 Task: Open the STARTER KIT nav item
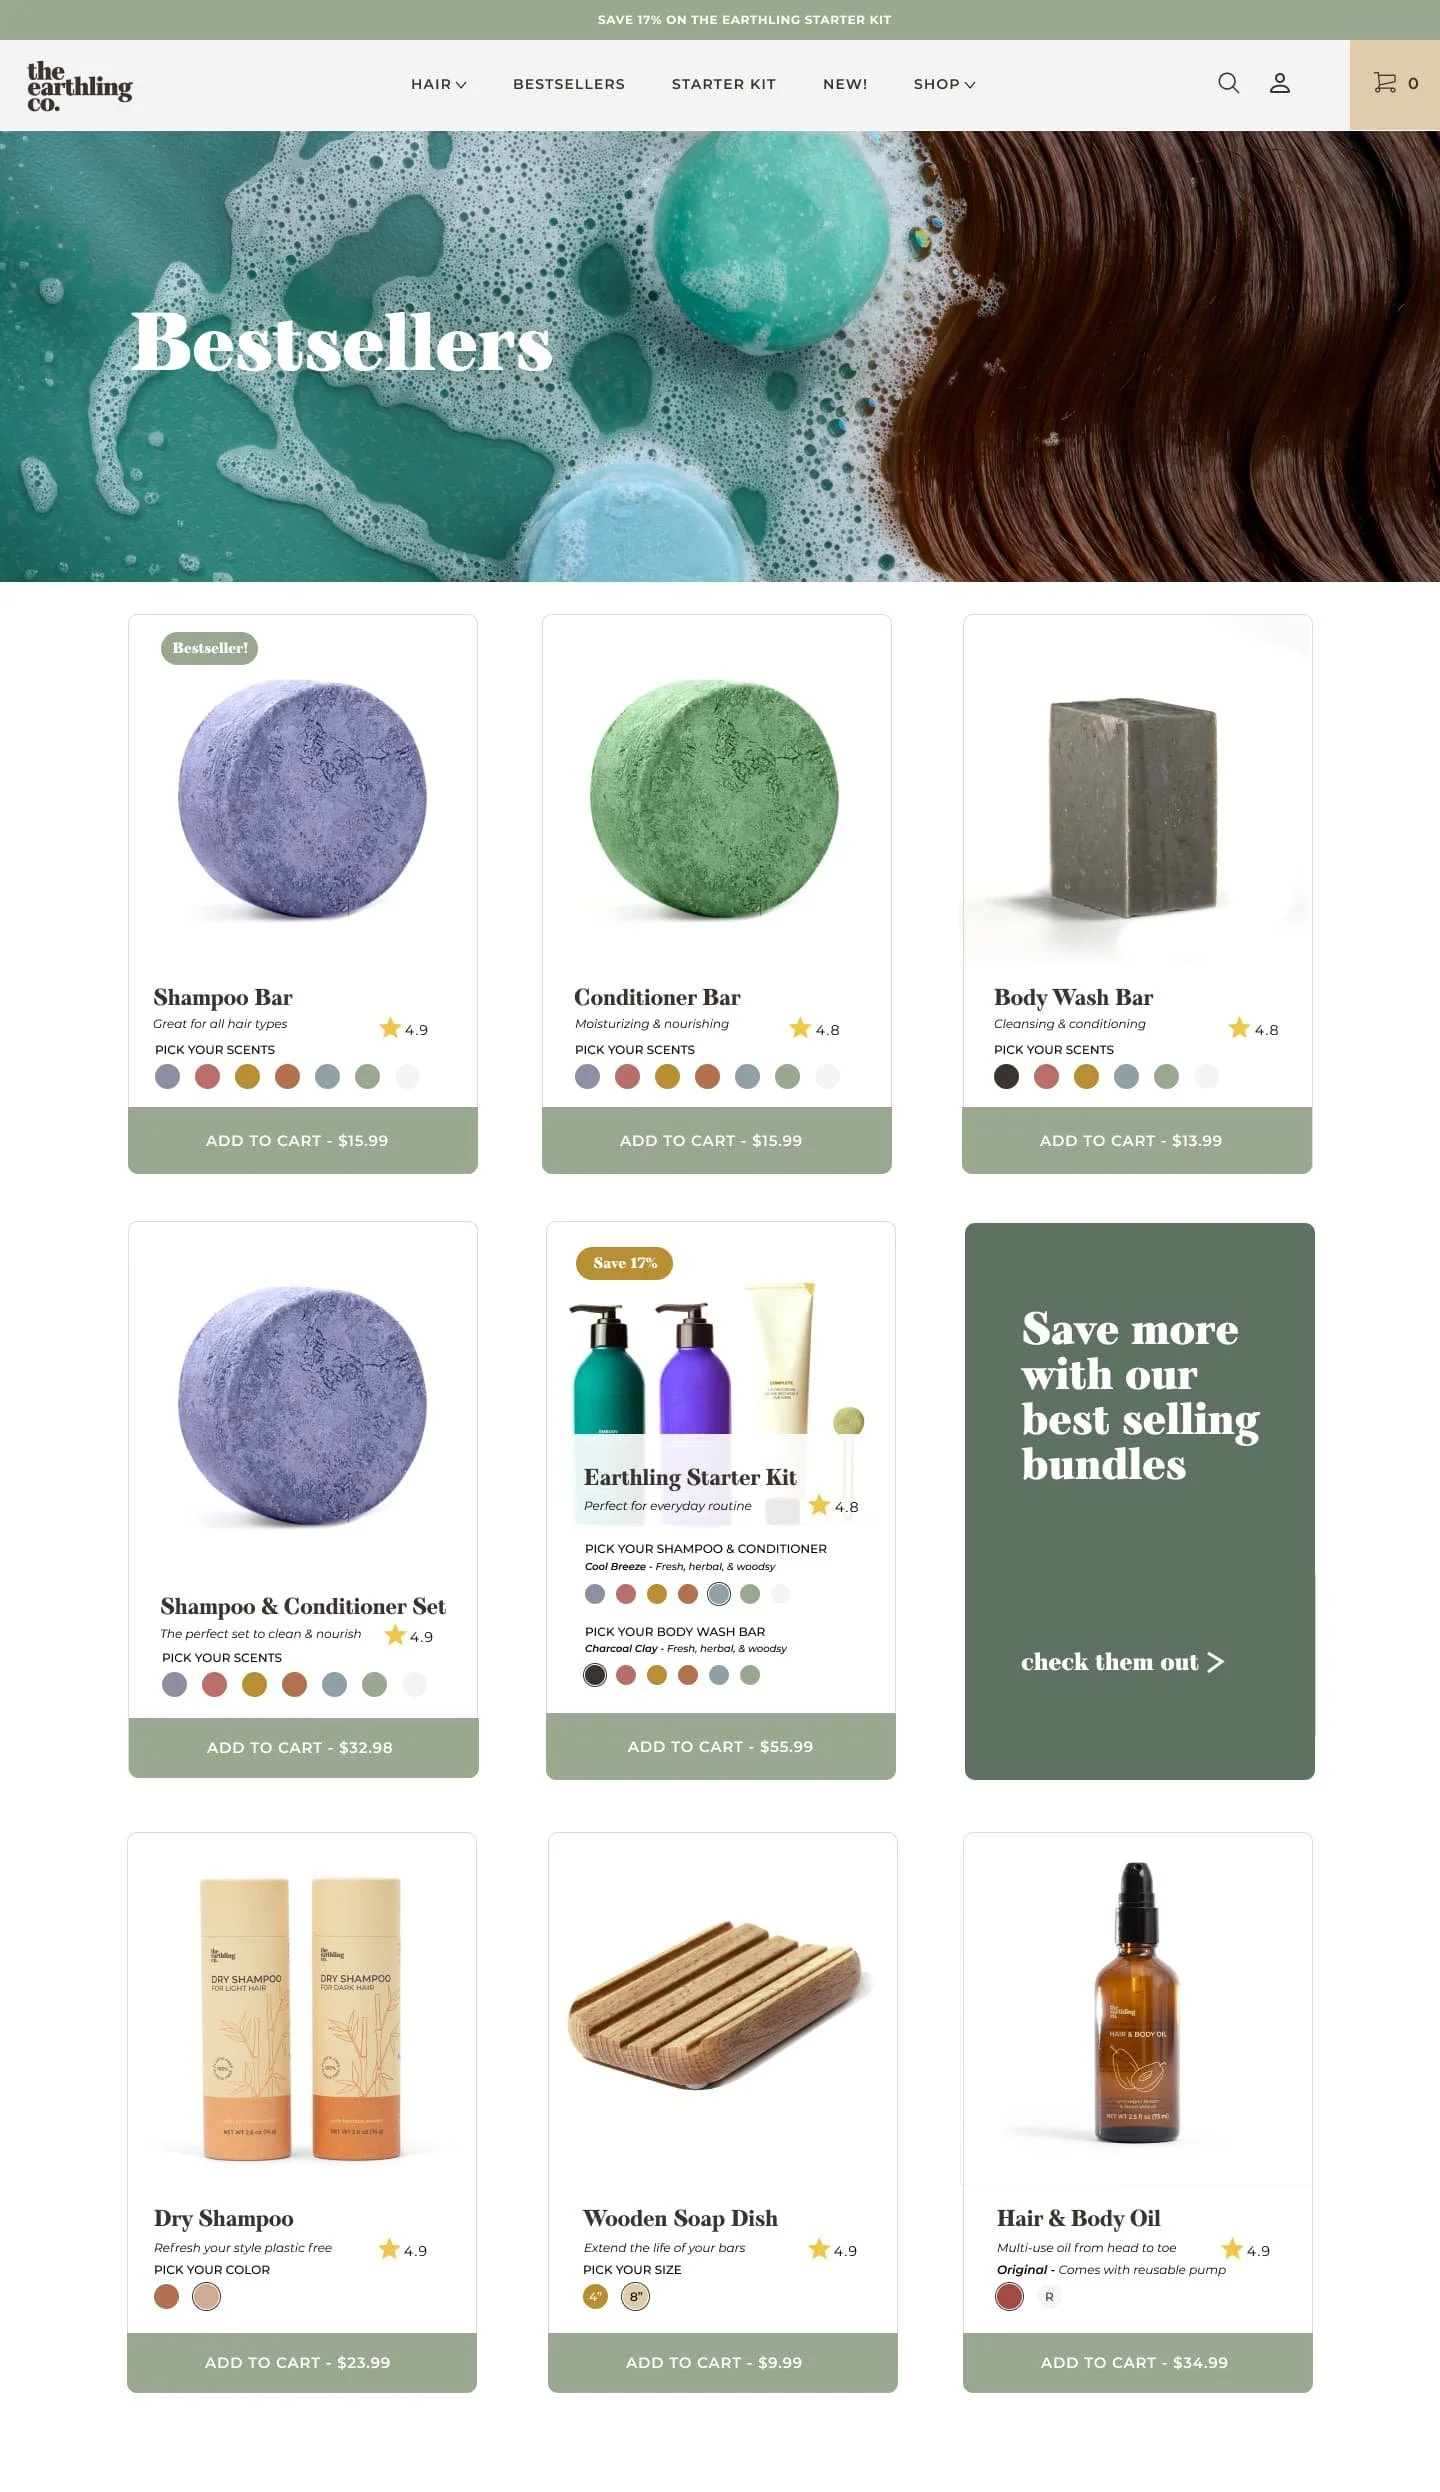724,84
